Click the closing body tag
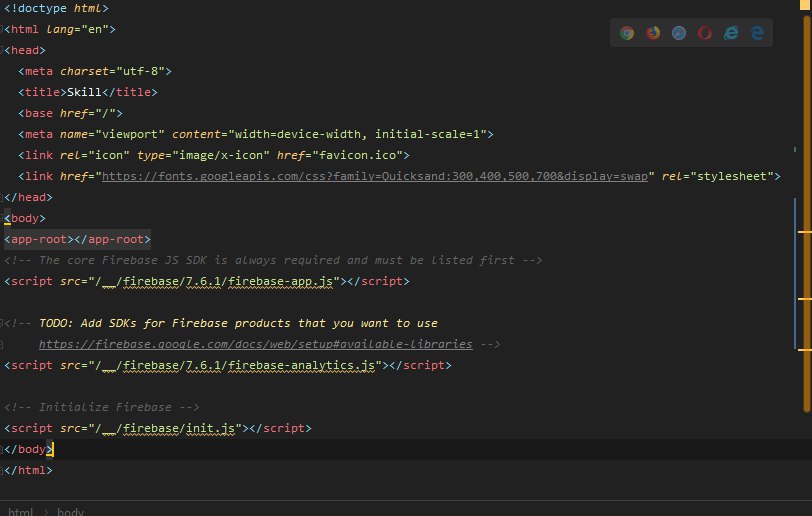 [28, 449]
